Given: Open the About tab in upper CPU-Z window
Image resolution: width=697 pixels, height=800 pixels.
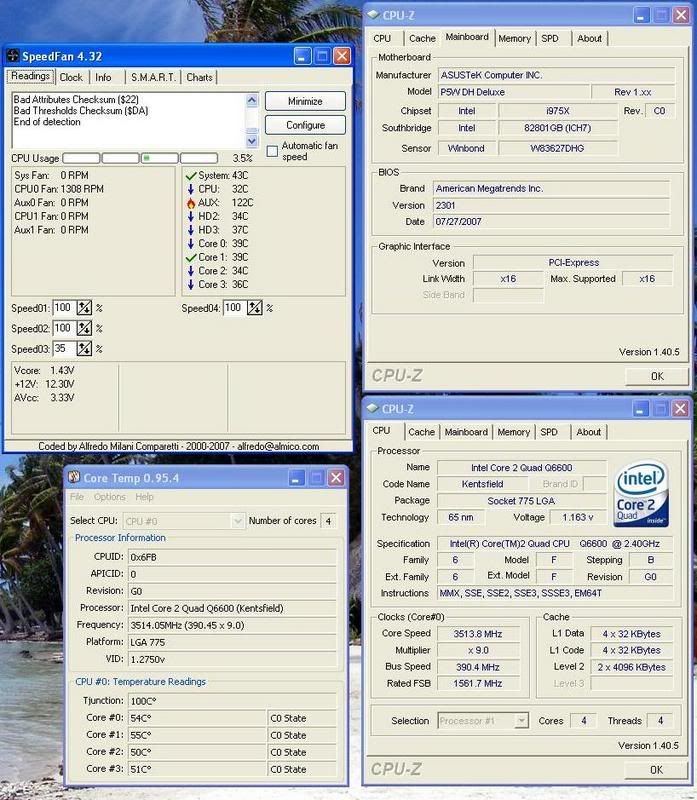Looking at the screenshot, I should point(589,39).
